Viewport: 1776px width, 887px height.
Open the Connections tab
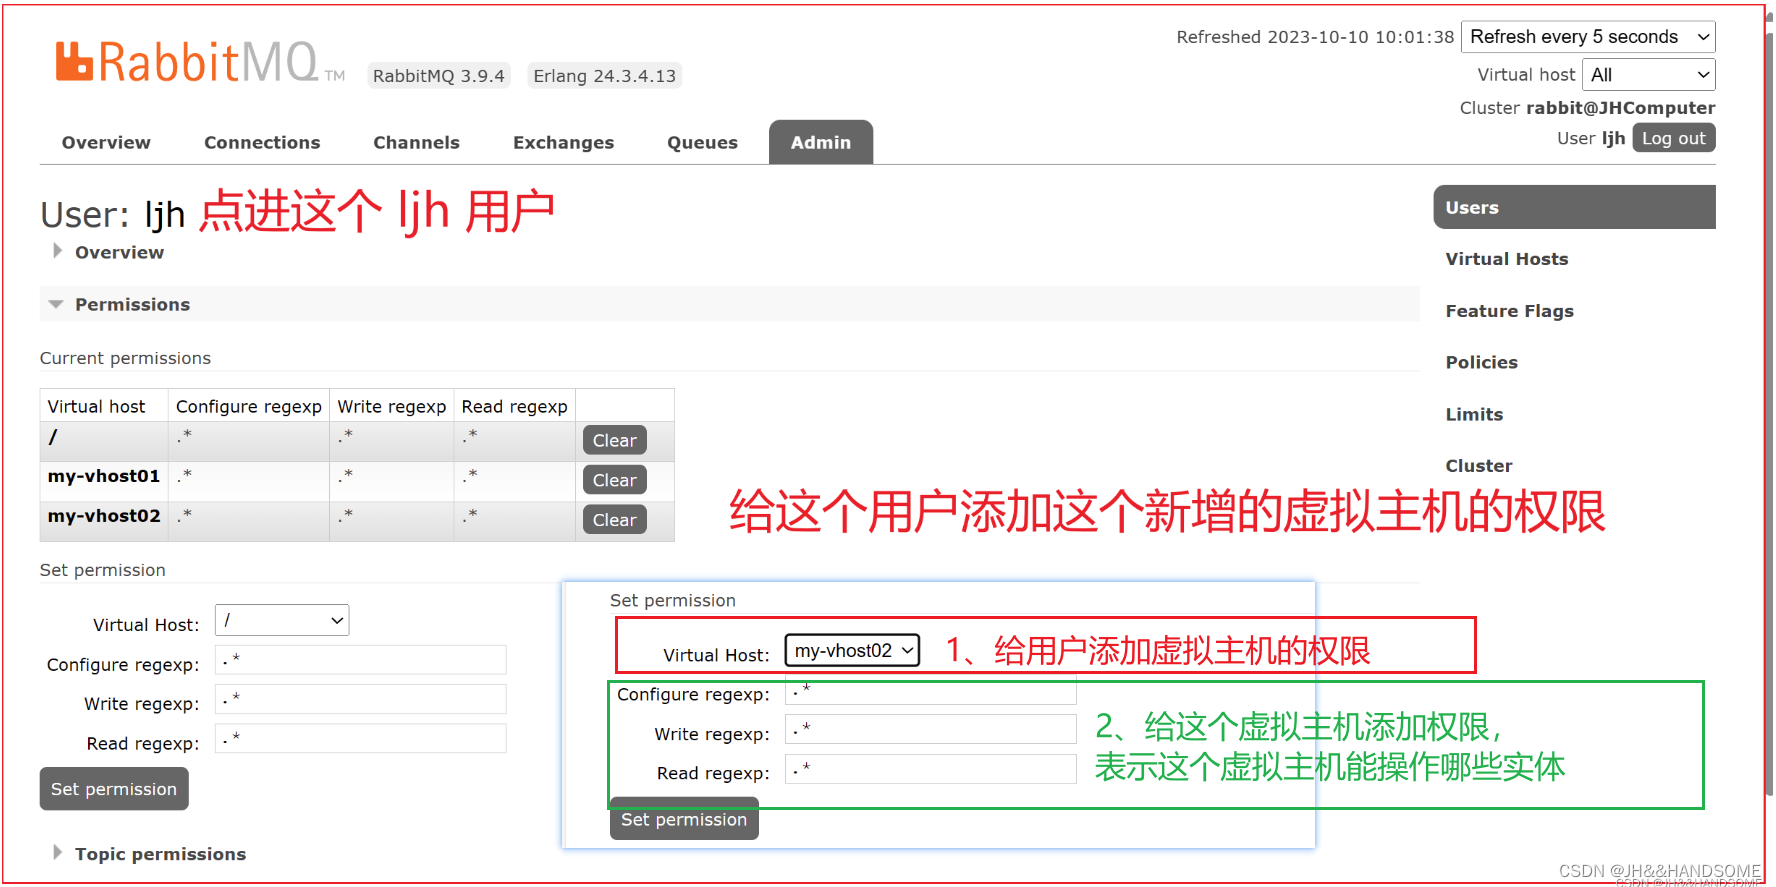(262, 142)
